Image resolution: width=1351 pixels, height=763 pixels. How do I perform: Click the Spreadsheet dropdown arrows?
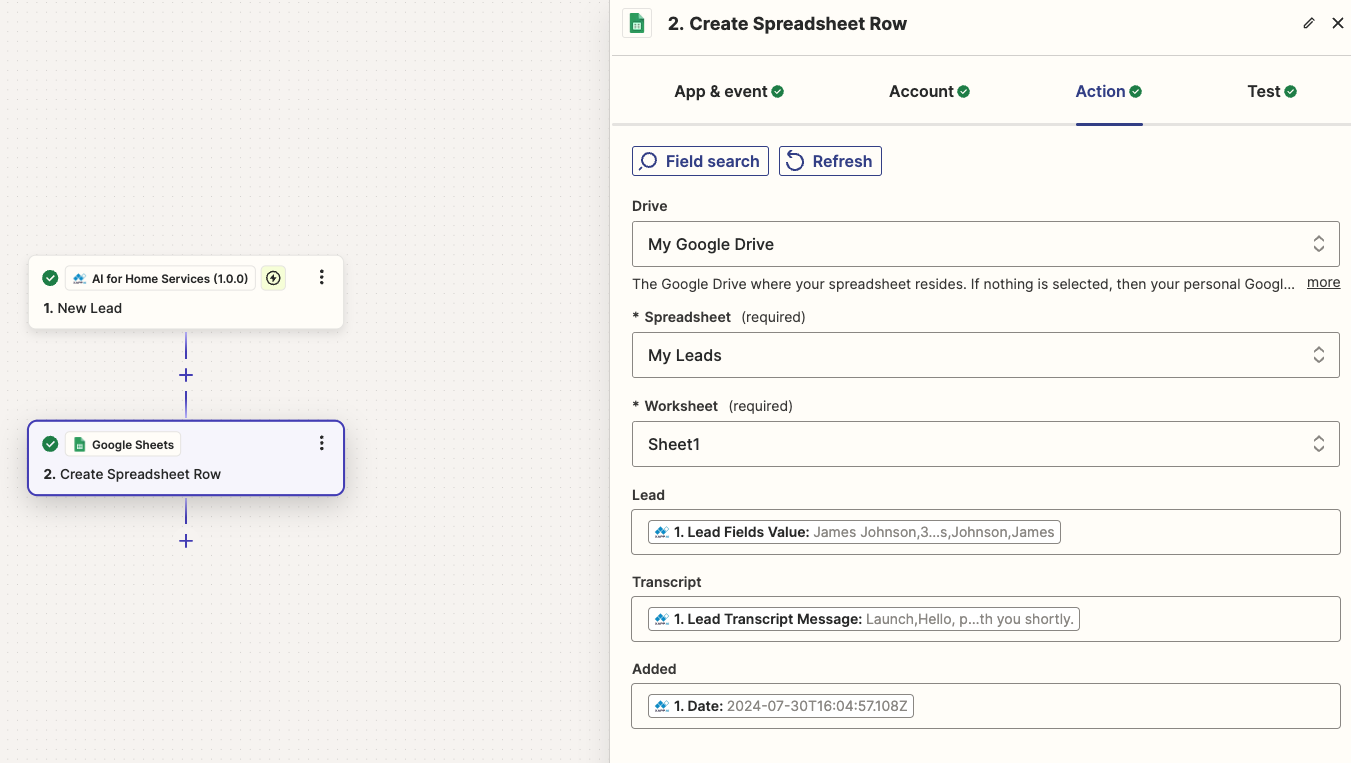point(1319,355)
